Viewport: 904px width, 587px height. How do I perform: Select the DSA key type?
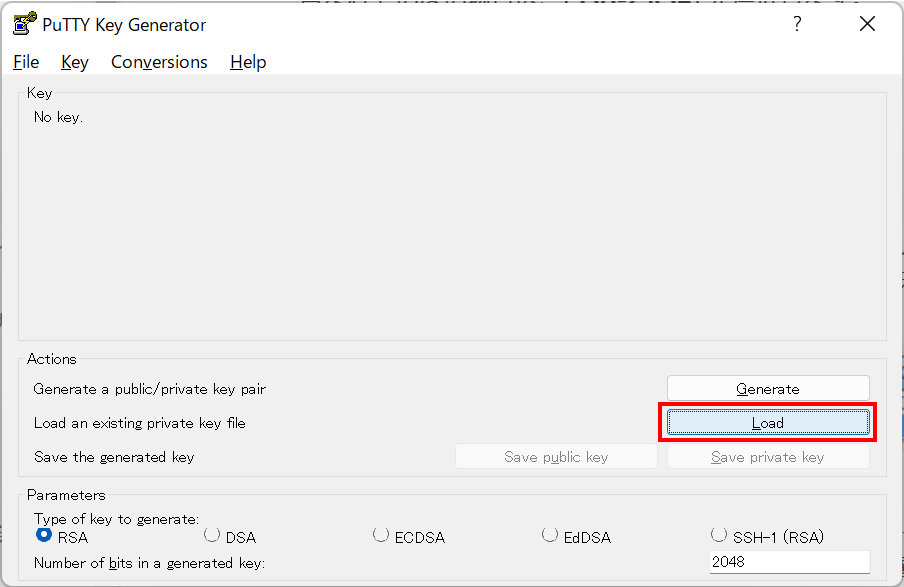212,536
